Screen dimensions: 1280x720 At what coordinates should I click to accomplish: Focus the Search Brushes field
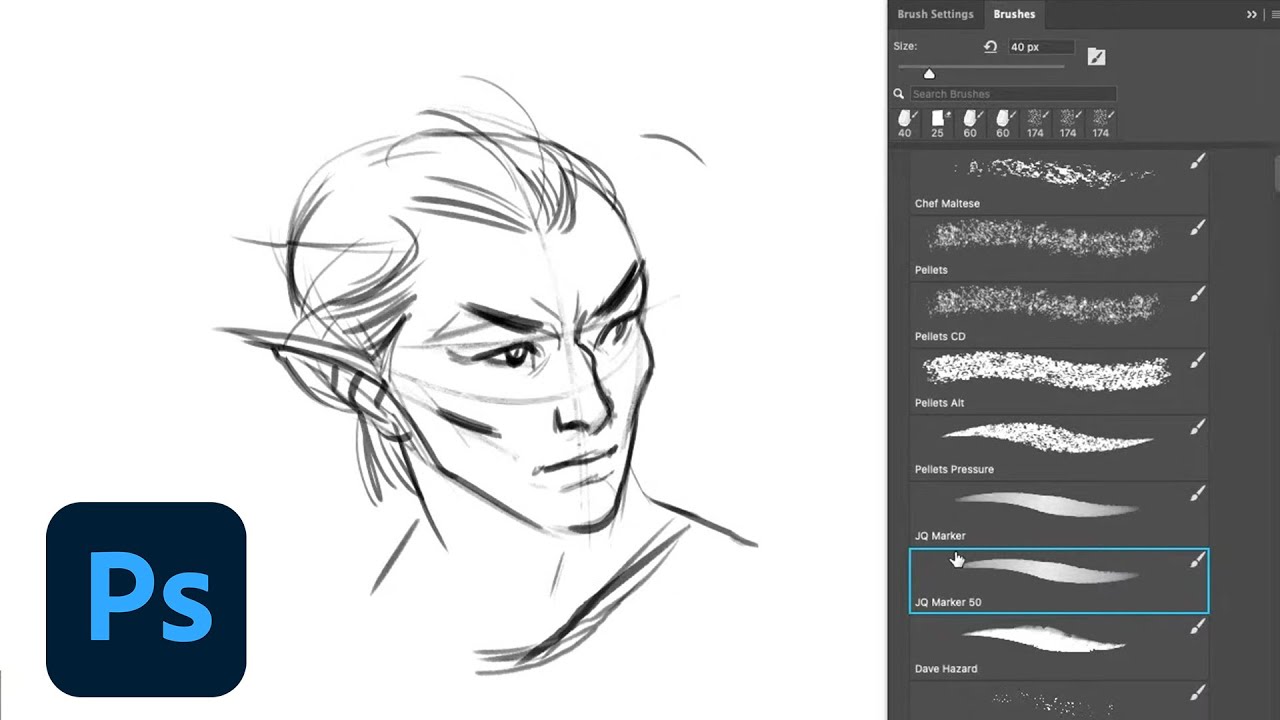(1013, 94)
